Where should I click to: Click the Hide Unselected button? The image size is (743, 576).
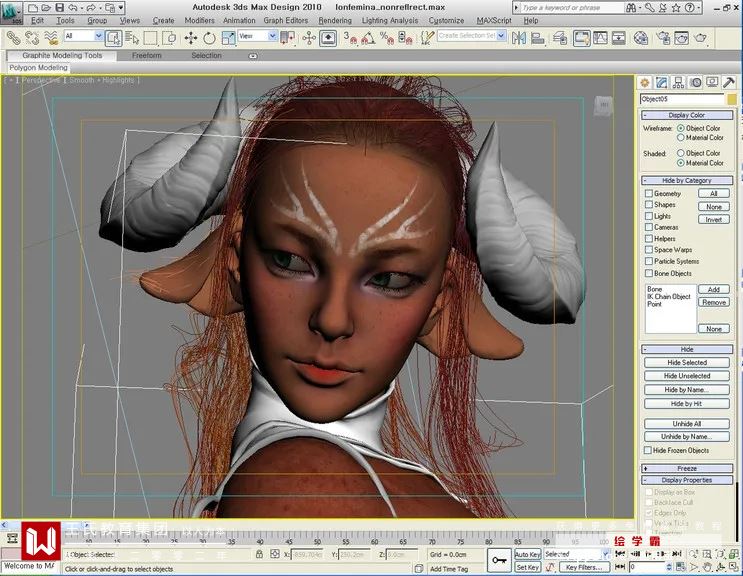(687, 376)
